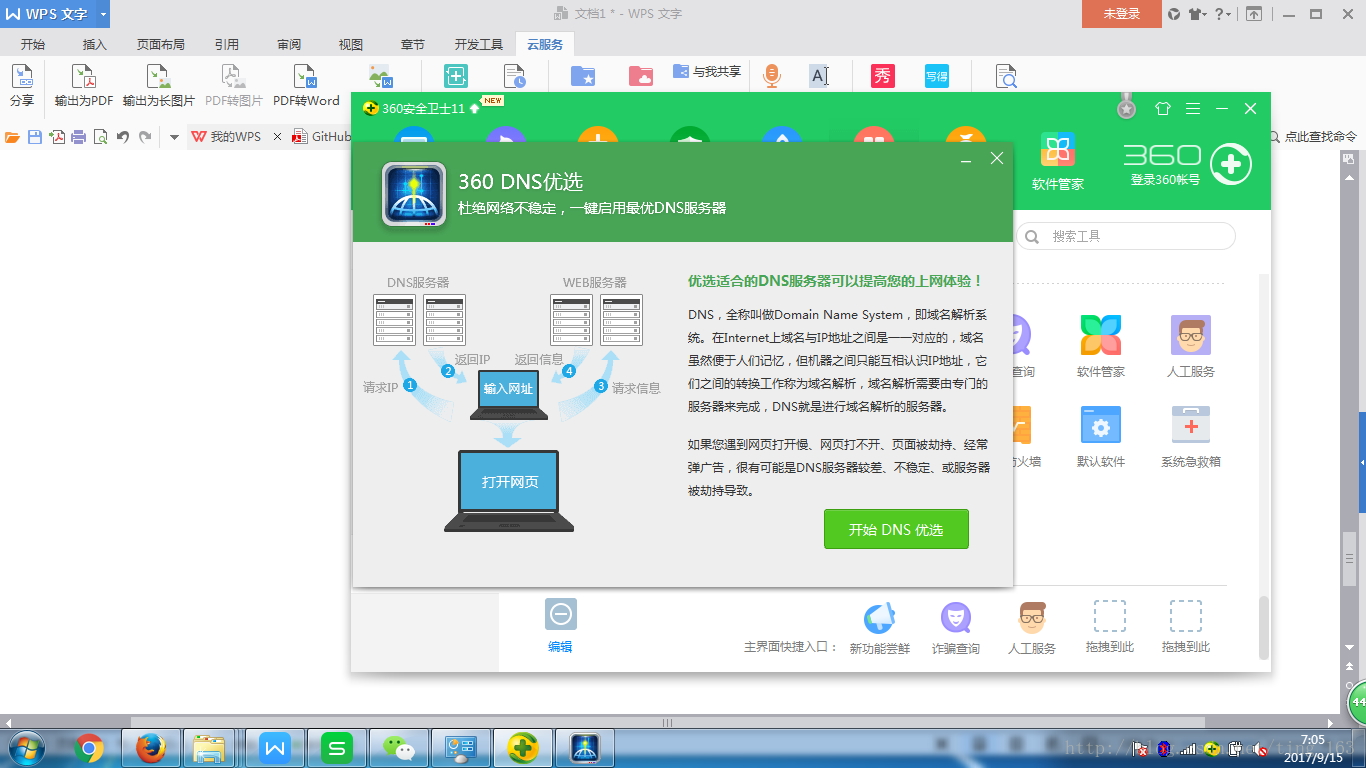
Task: Close the 360 DNS优选 dialog
Action: click(996, 159)
